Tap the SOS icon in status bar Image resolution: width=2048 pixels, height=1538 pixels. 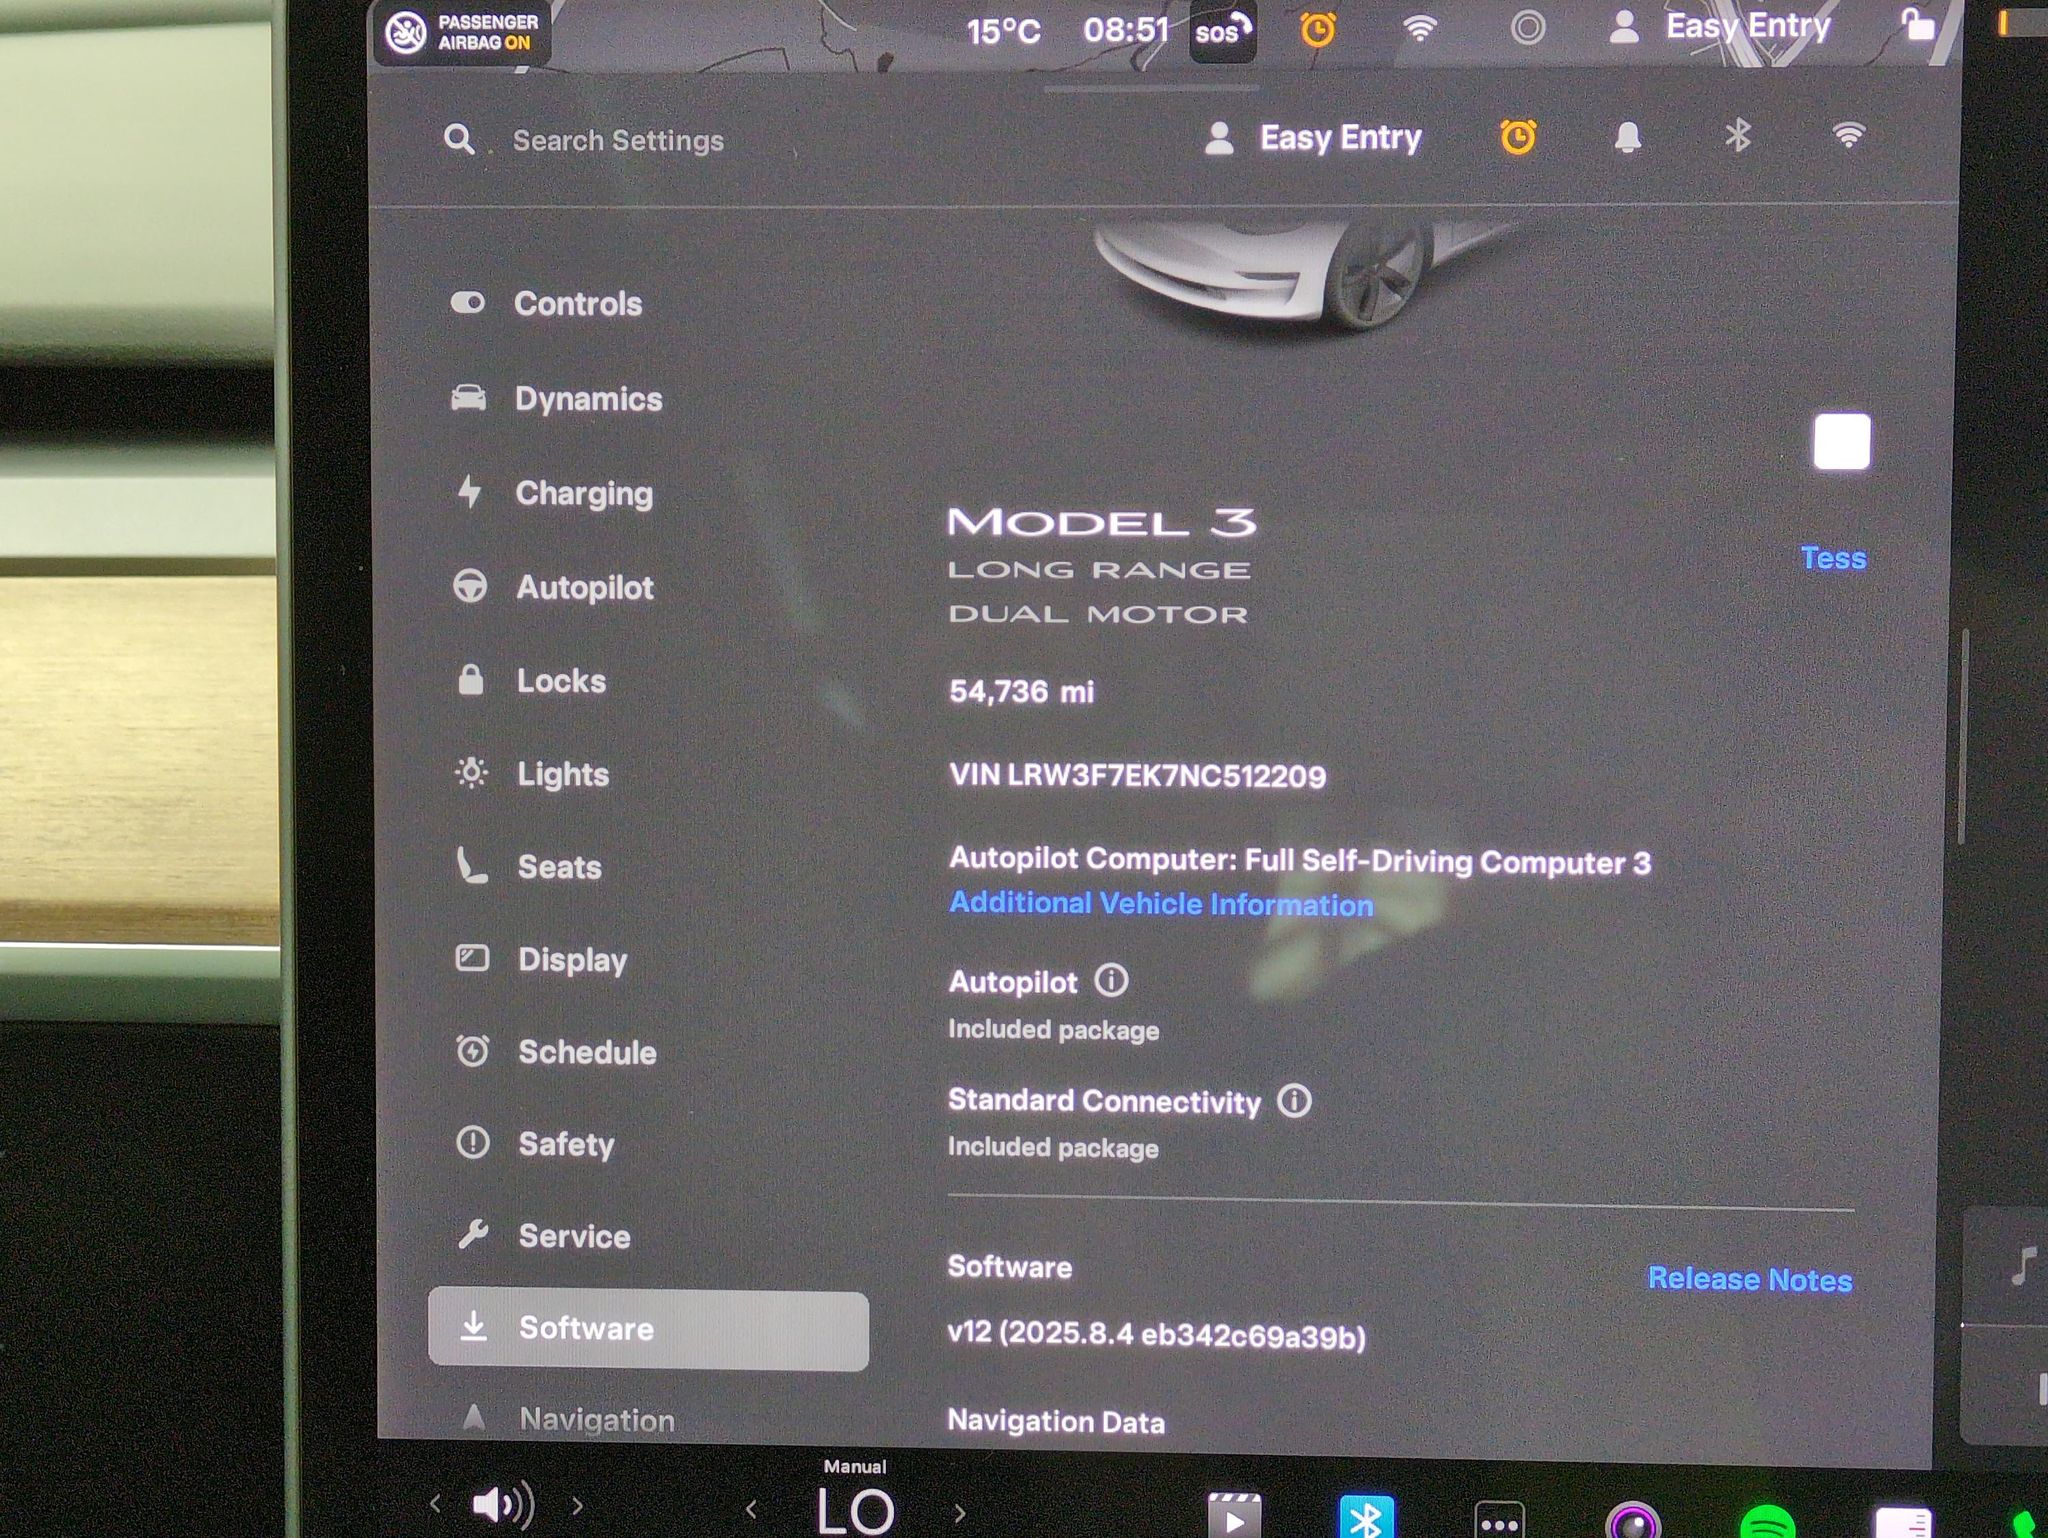pyautogui.click(x=1222, y=32)
